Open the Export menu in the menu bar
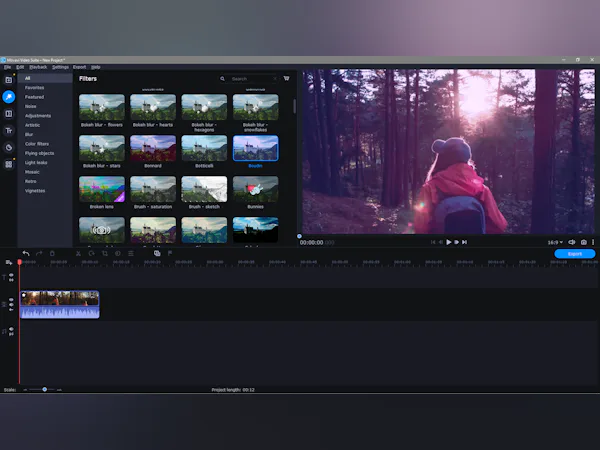 [80, 67]
